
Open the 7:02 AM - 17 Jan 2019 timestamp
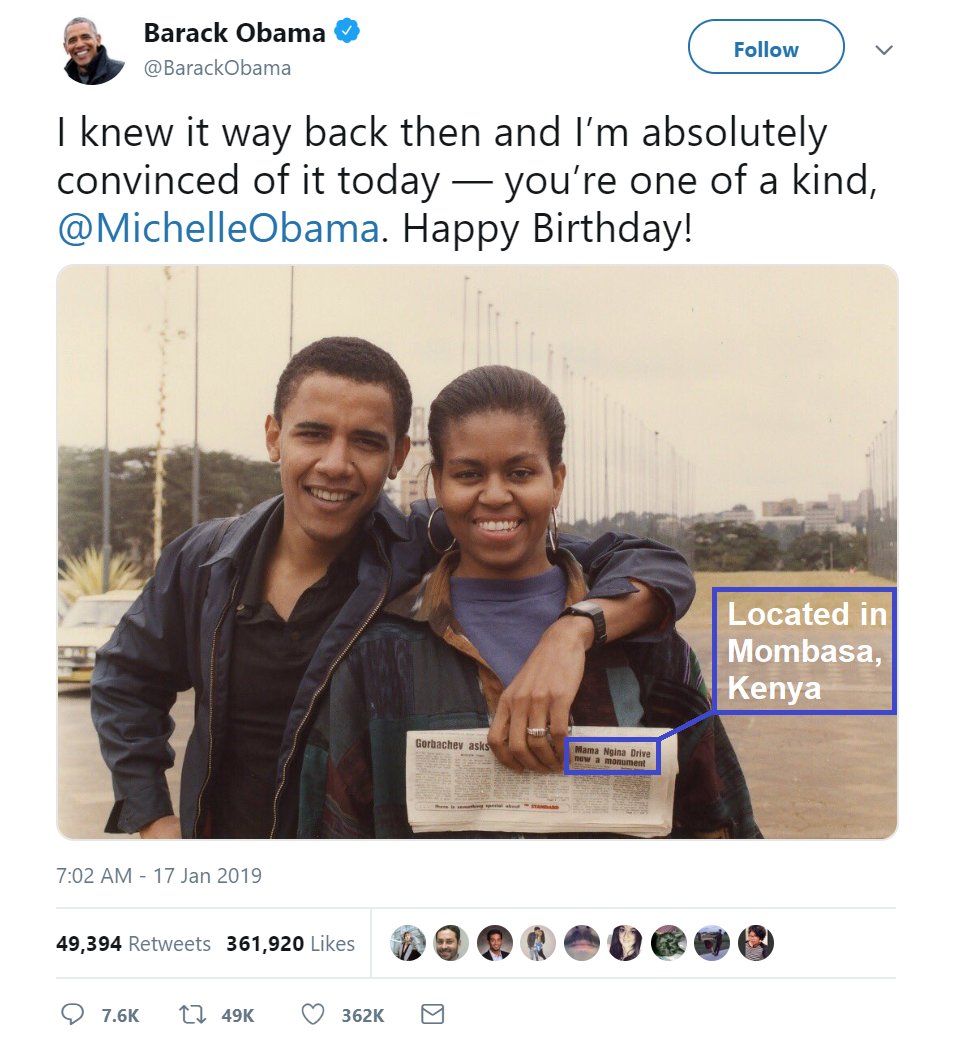click(x=159, y=876)
